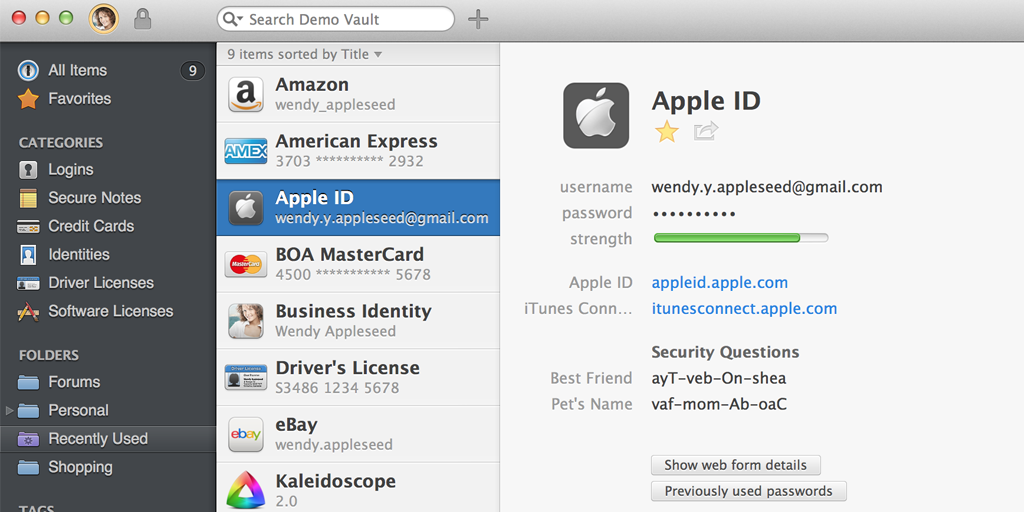Click the Credit Cards category label
Screen dimensions: 1024x512
point(91,227)
